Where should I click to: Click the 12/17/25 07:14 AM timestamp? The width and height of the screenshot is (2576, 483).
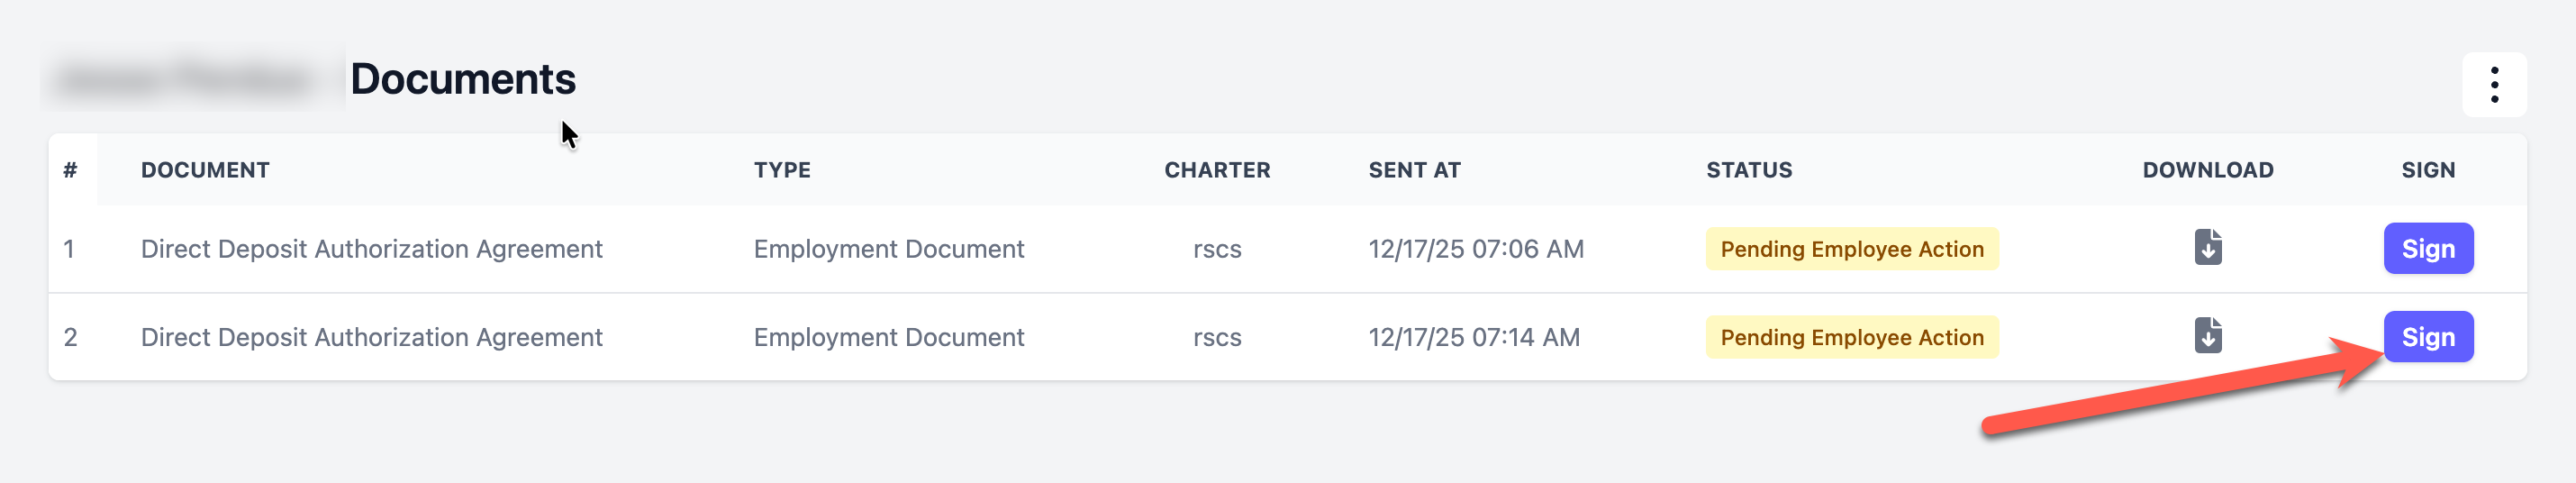pos(1473,337)
